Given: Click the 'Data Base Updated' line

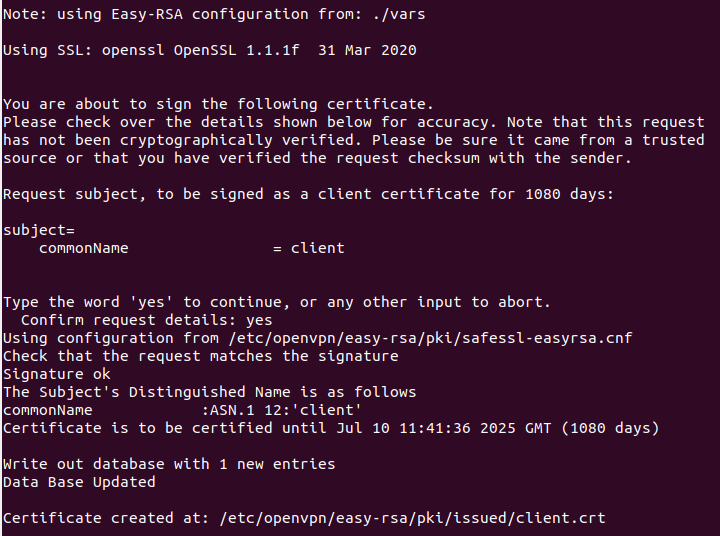Looking at the screenshot, I should click(79, 482).
